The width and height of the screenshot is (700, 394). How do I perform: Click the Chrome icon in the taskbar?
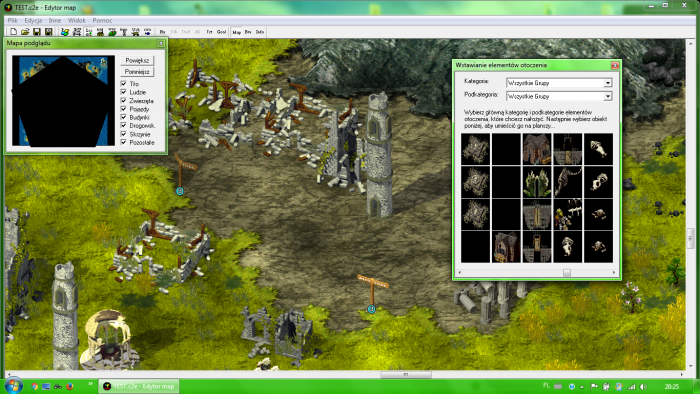pyautogui.click(x=35, y=386)
